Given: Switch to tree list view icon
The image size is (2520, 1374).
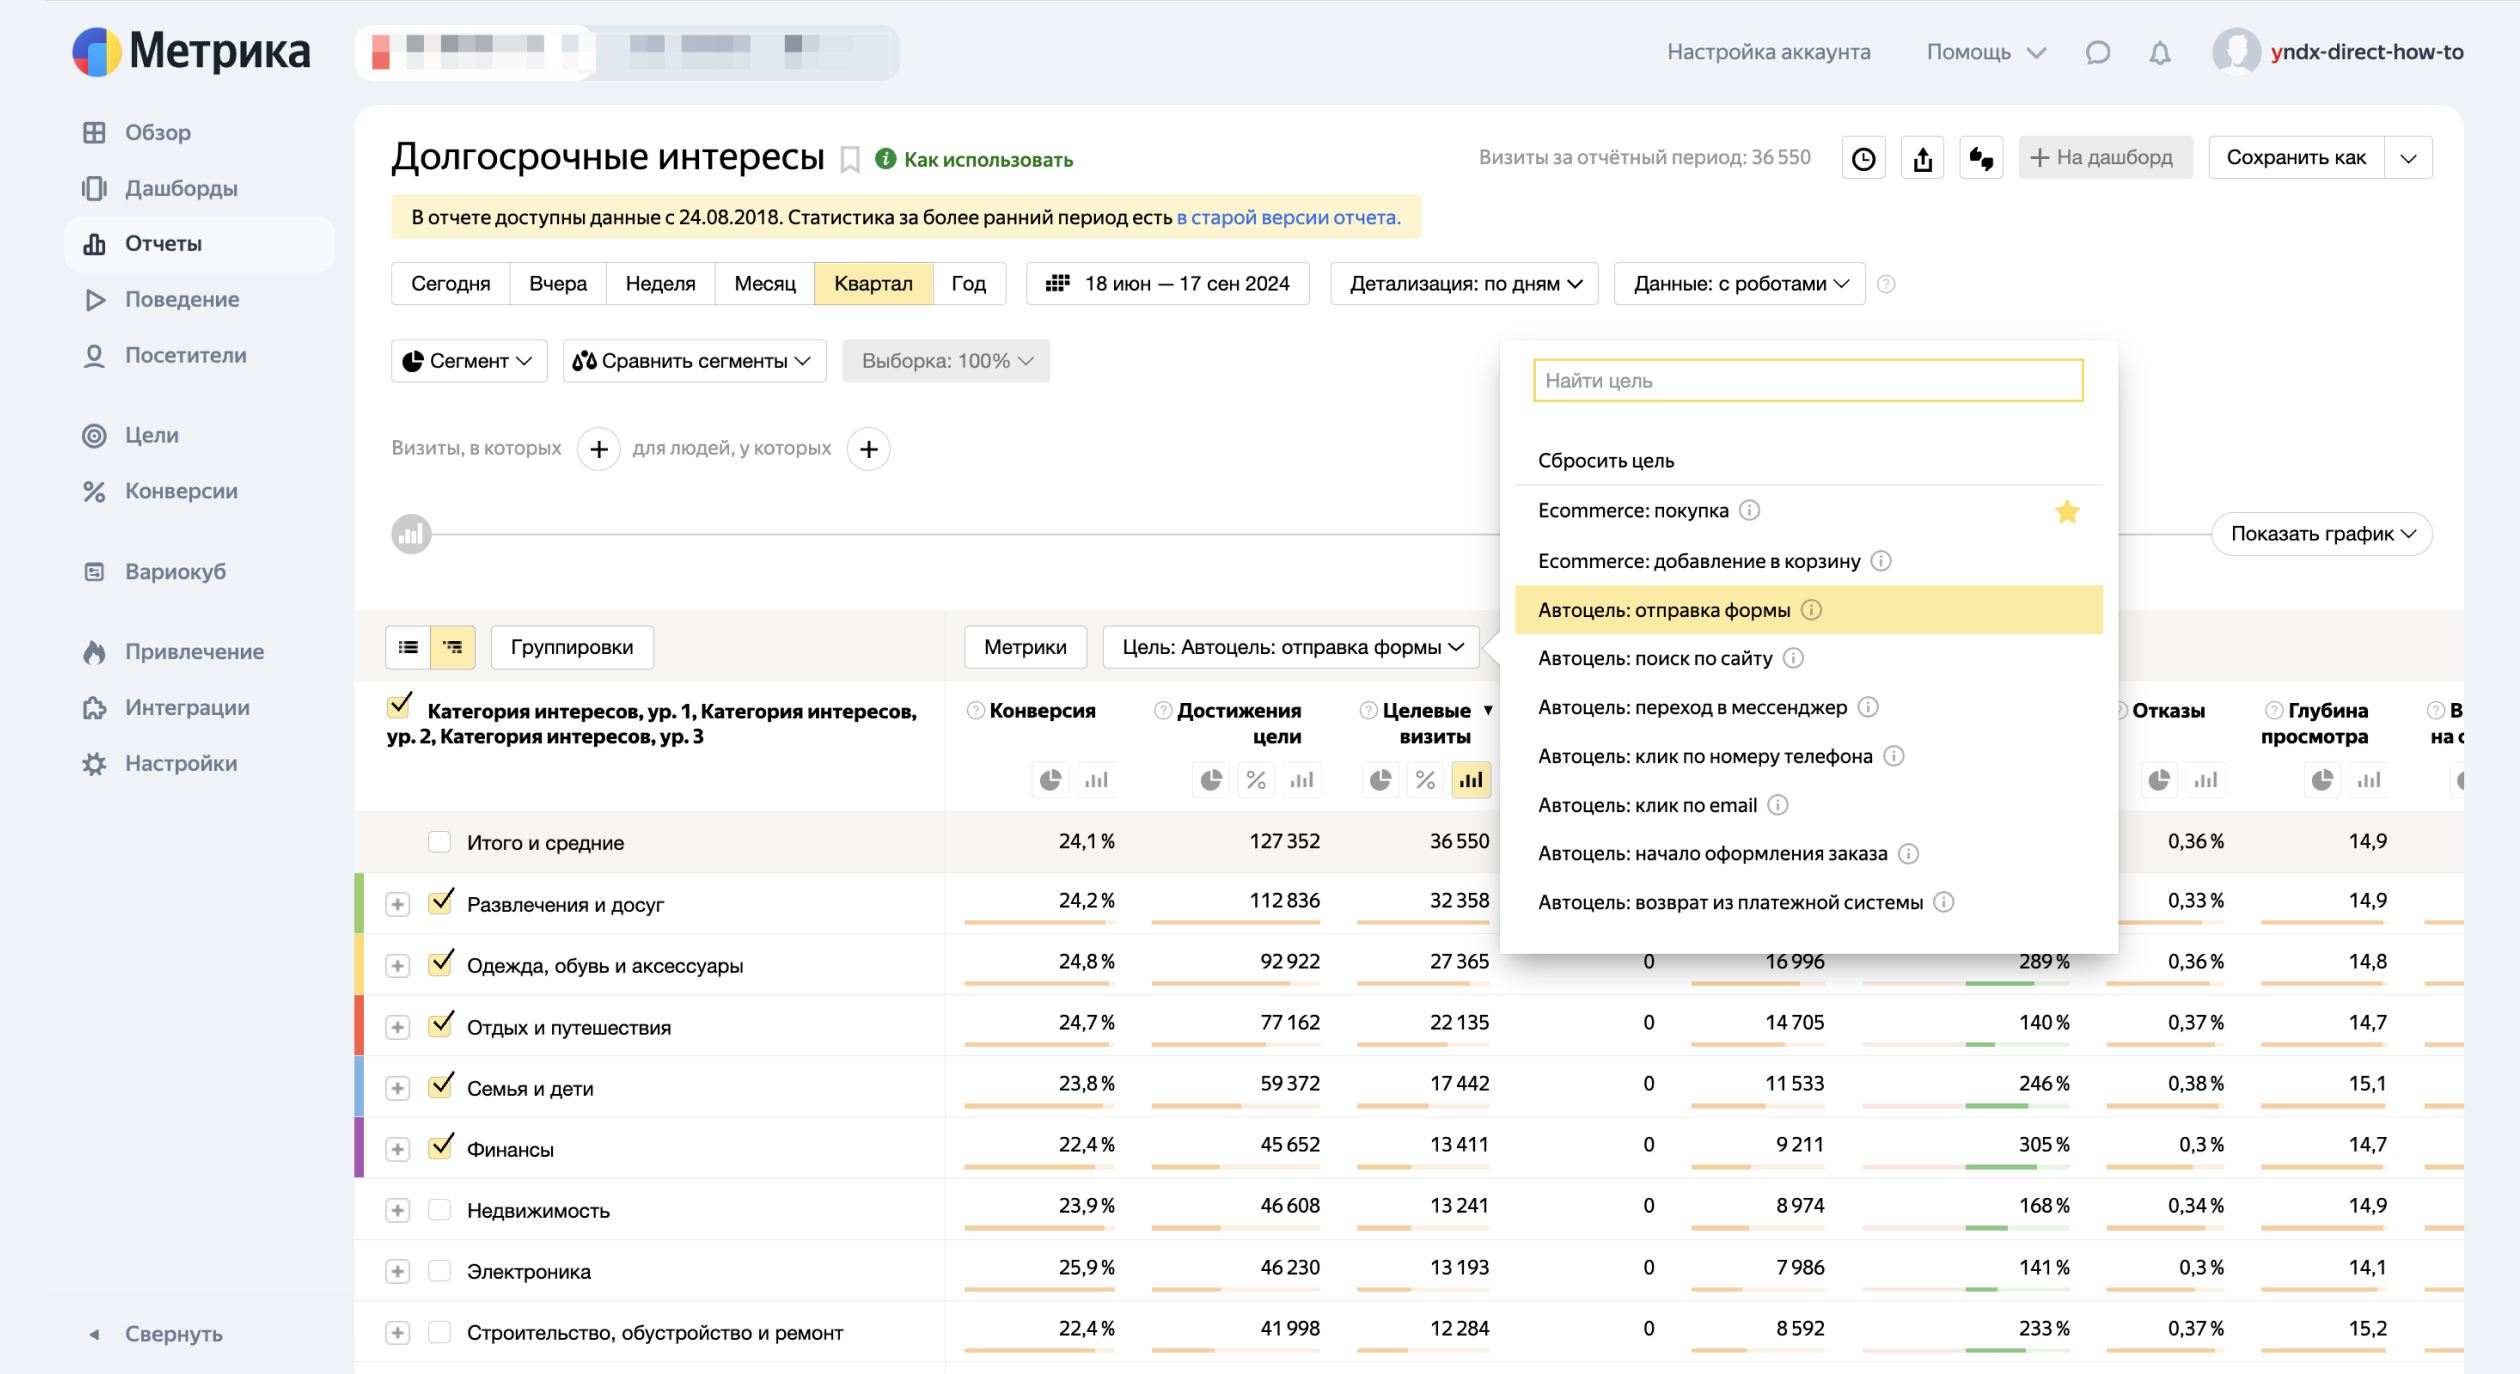Looking at the screenshot, I should pos(453,647).
